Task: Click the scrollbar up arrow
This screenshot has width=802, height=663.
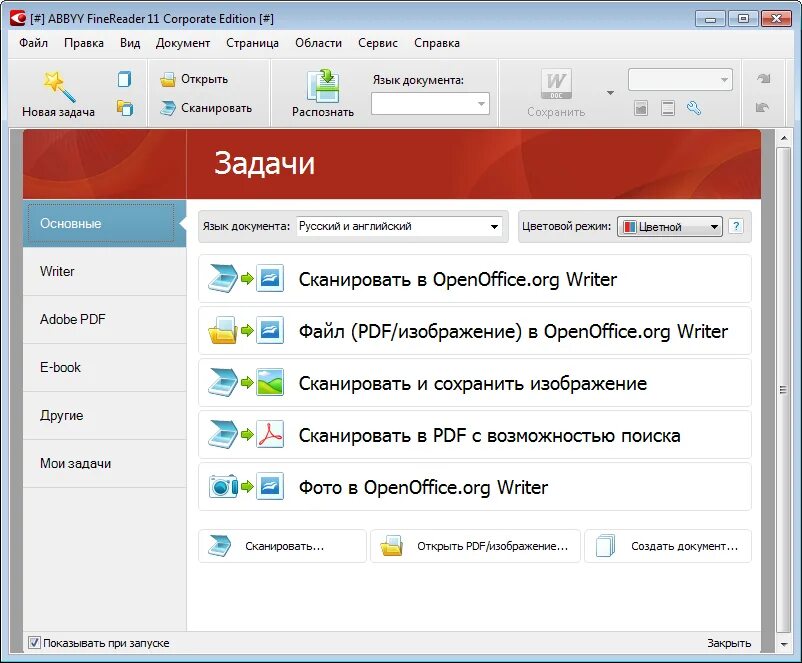Action: [x=784, y=138]
